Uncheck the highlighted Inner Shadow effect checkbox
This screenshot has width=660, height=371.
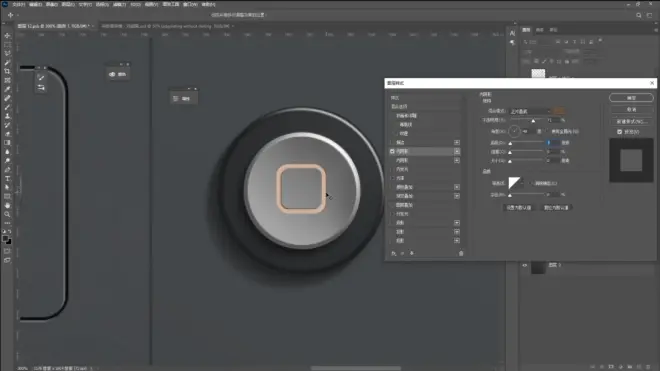point(392,151)
